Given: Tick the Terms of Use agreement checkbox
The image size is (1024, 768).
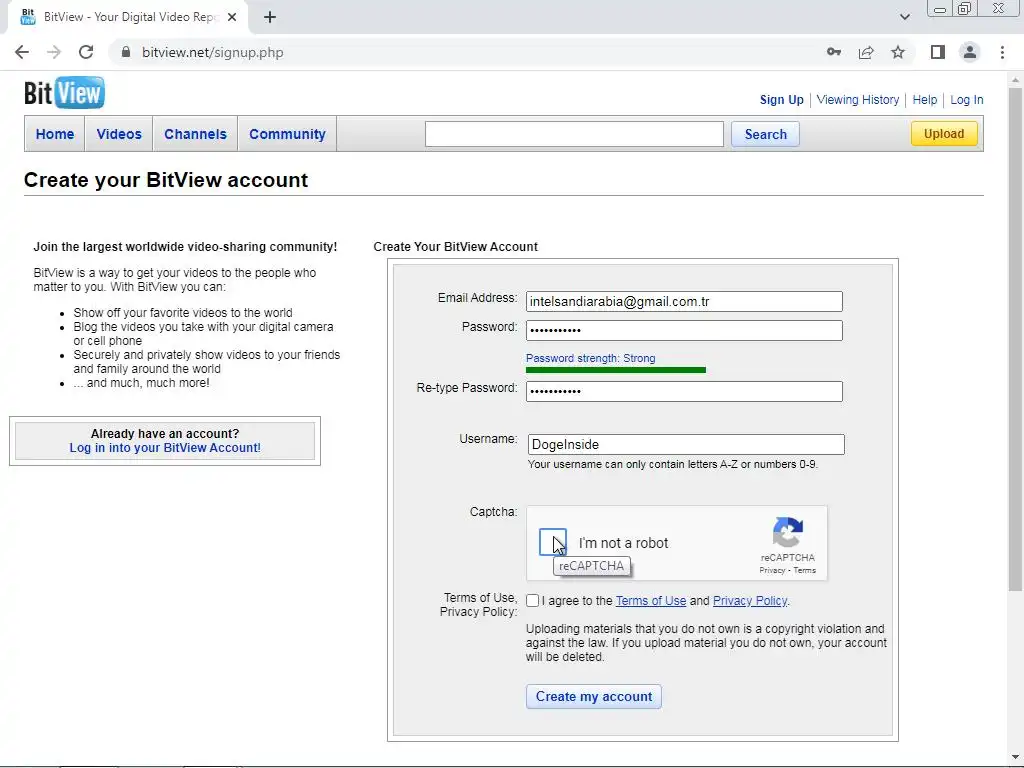Looking at the screenshot, I should (532, 600).
